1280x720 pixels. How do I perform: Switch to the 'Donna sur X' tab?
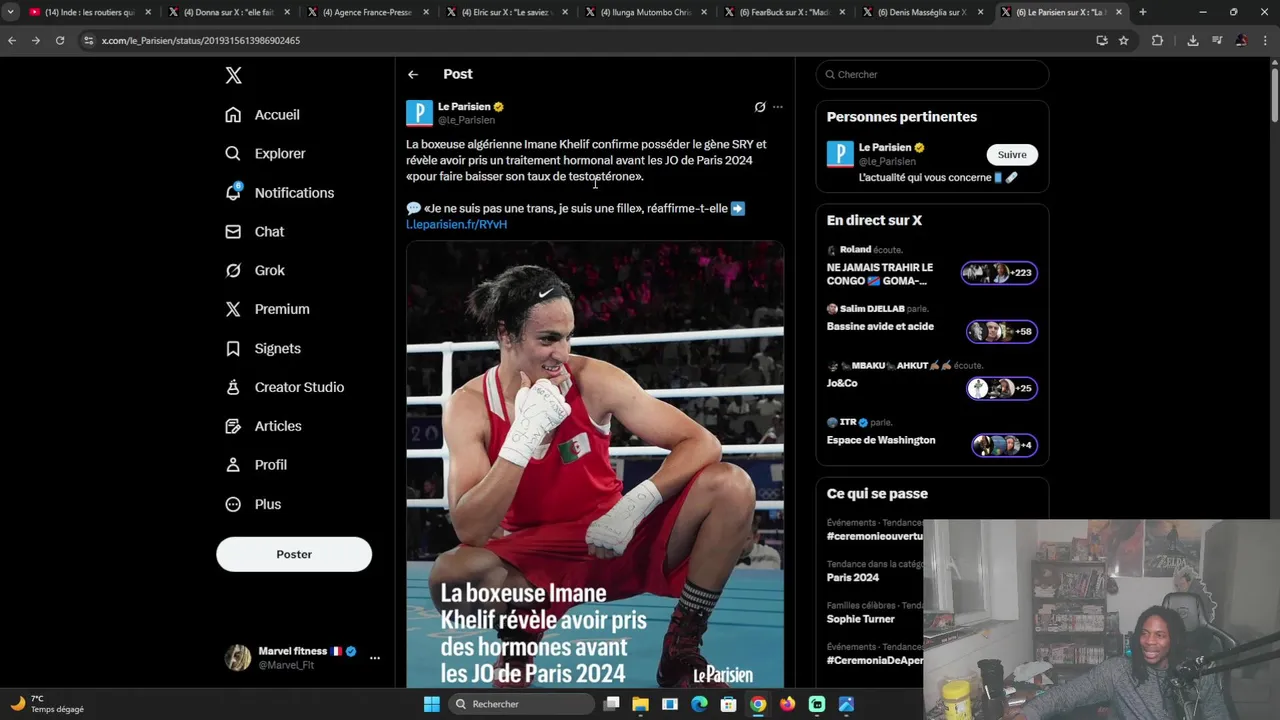(228, 12)
